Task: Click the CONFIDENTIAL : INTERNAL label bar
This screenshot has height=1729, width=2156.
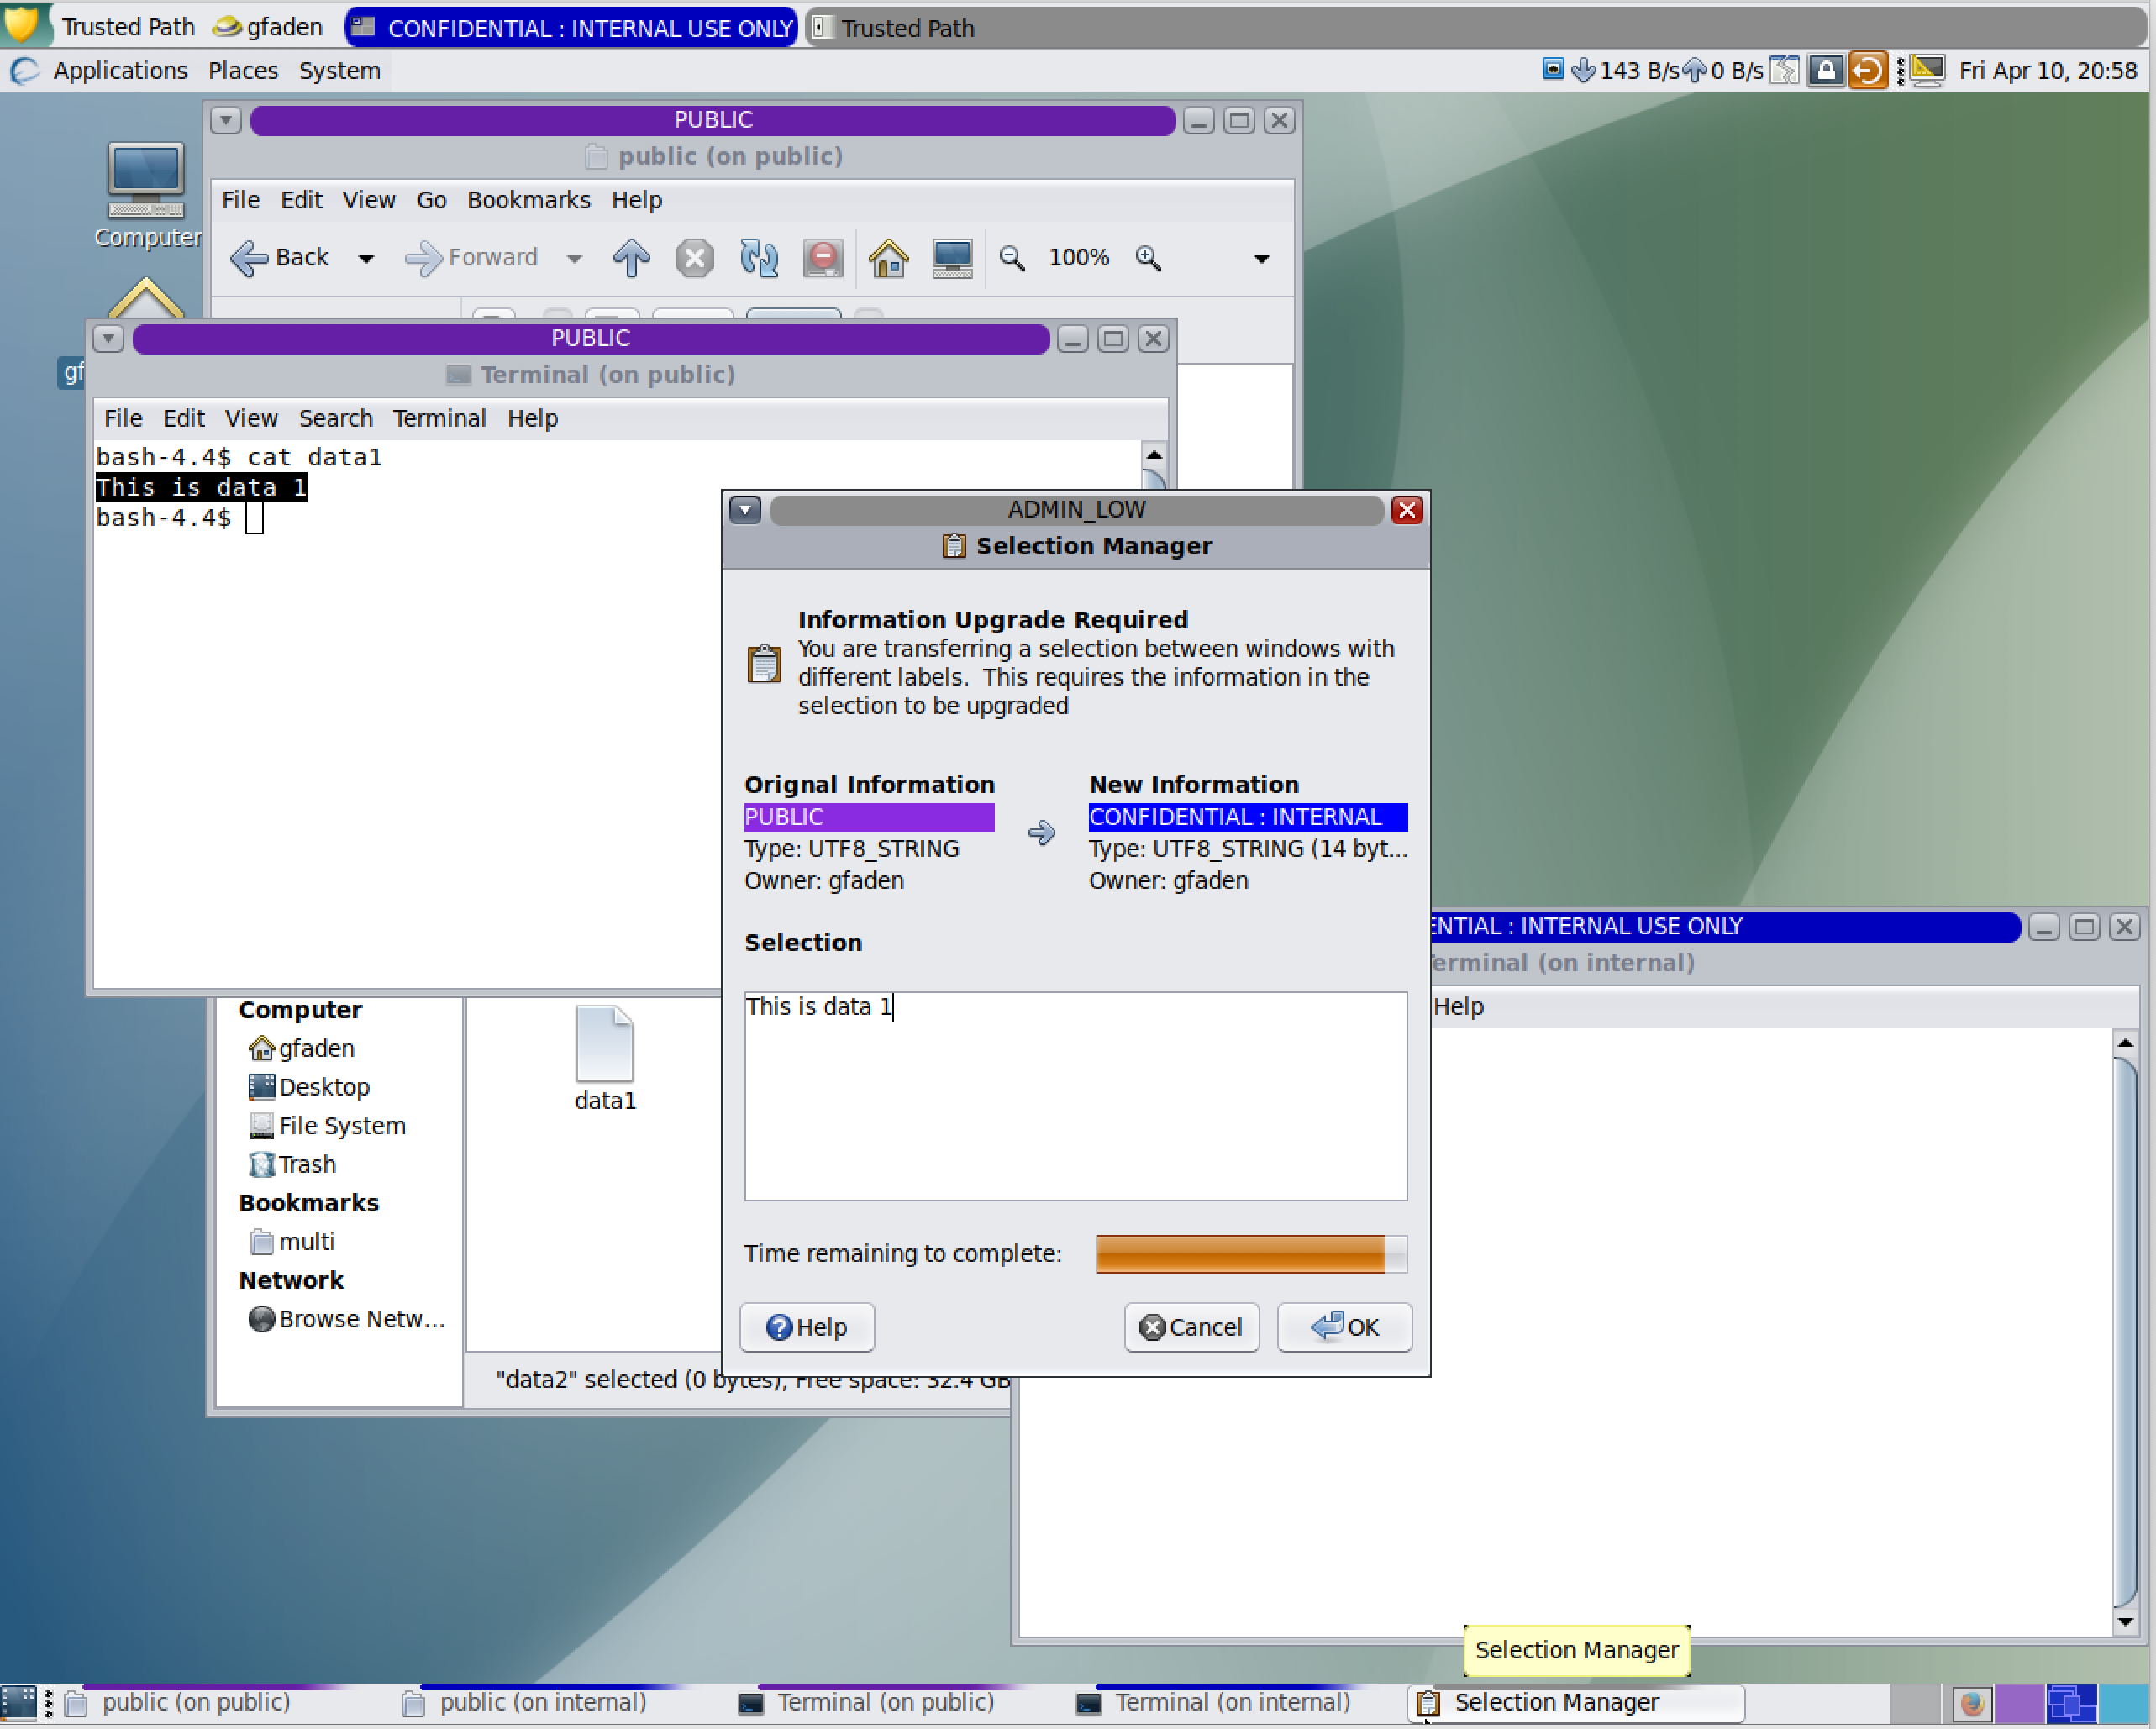Action: point(1248,817)
